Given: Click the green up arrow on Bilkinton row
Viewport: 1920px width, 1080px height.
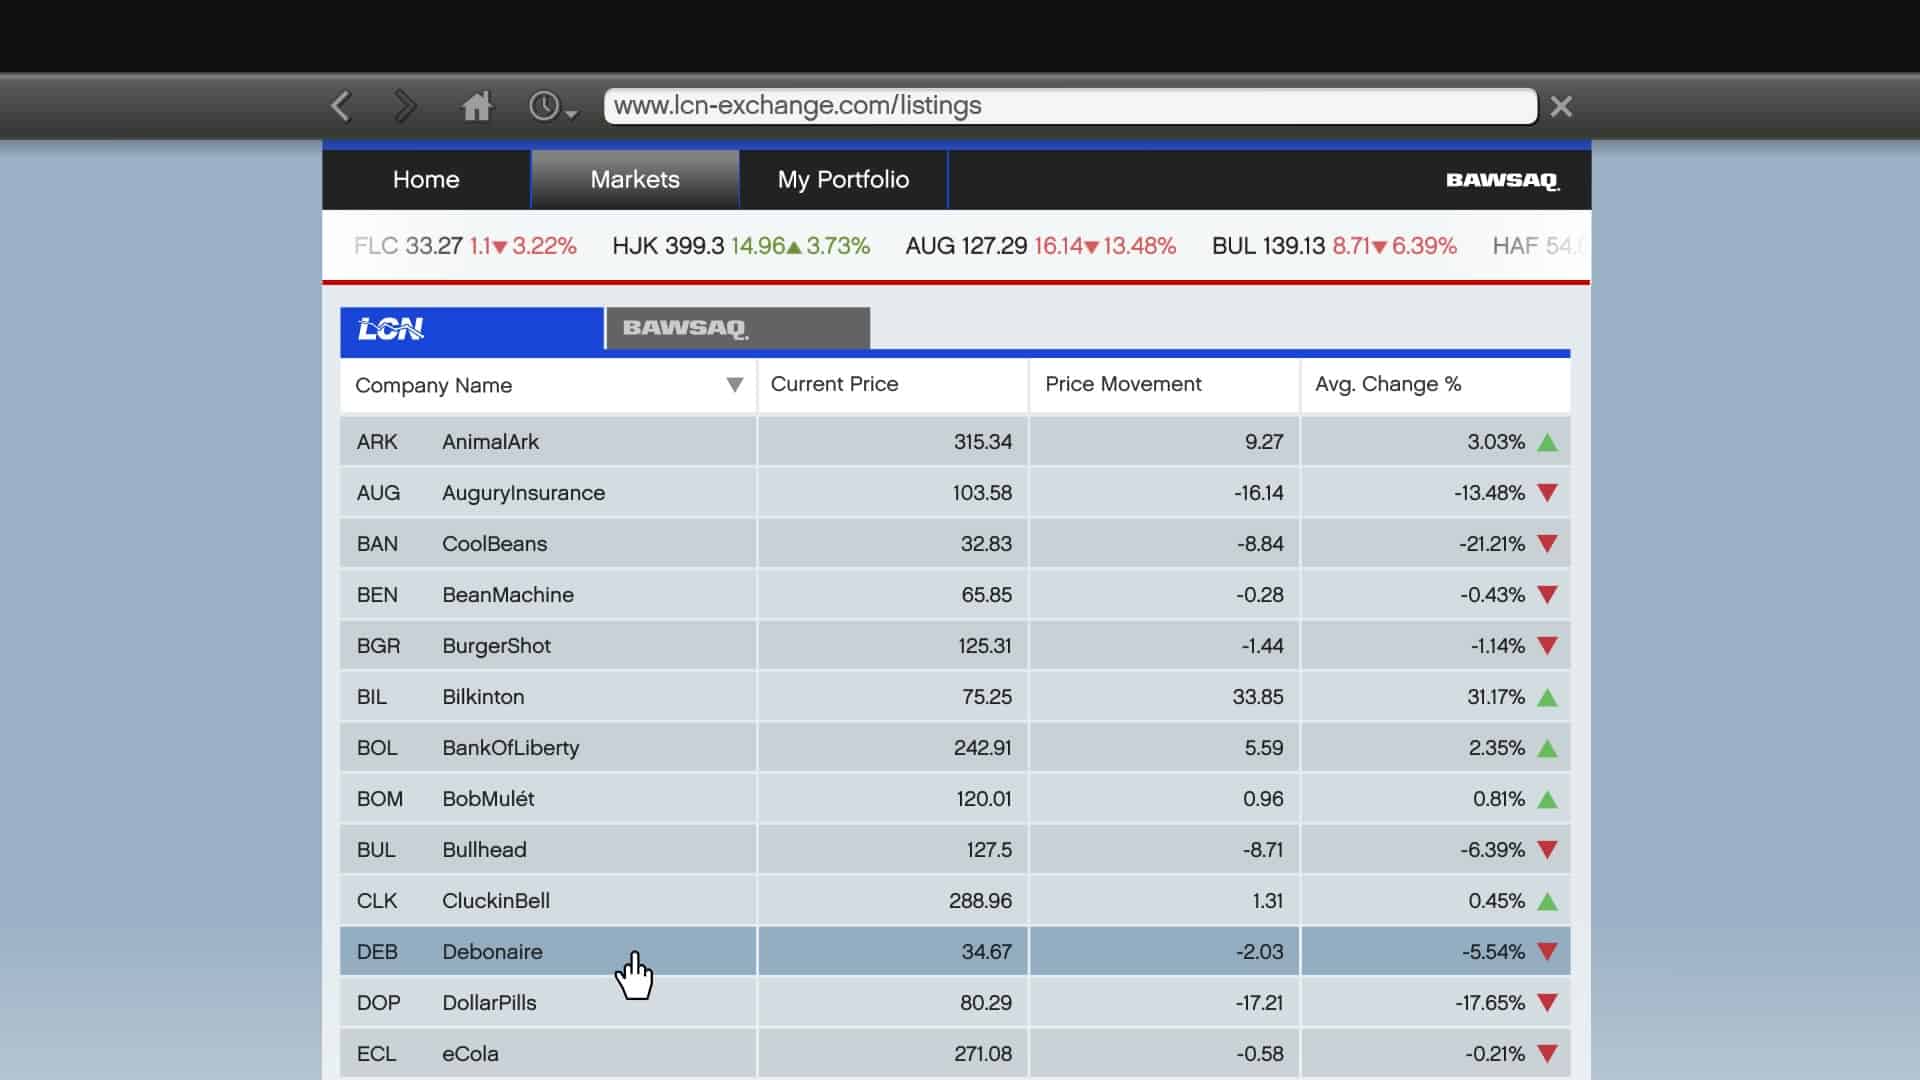Looking at the screenshot, I should [x=1547, y=698].
